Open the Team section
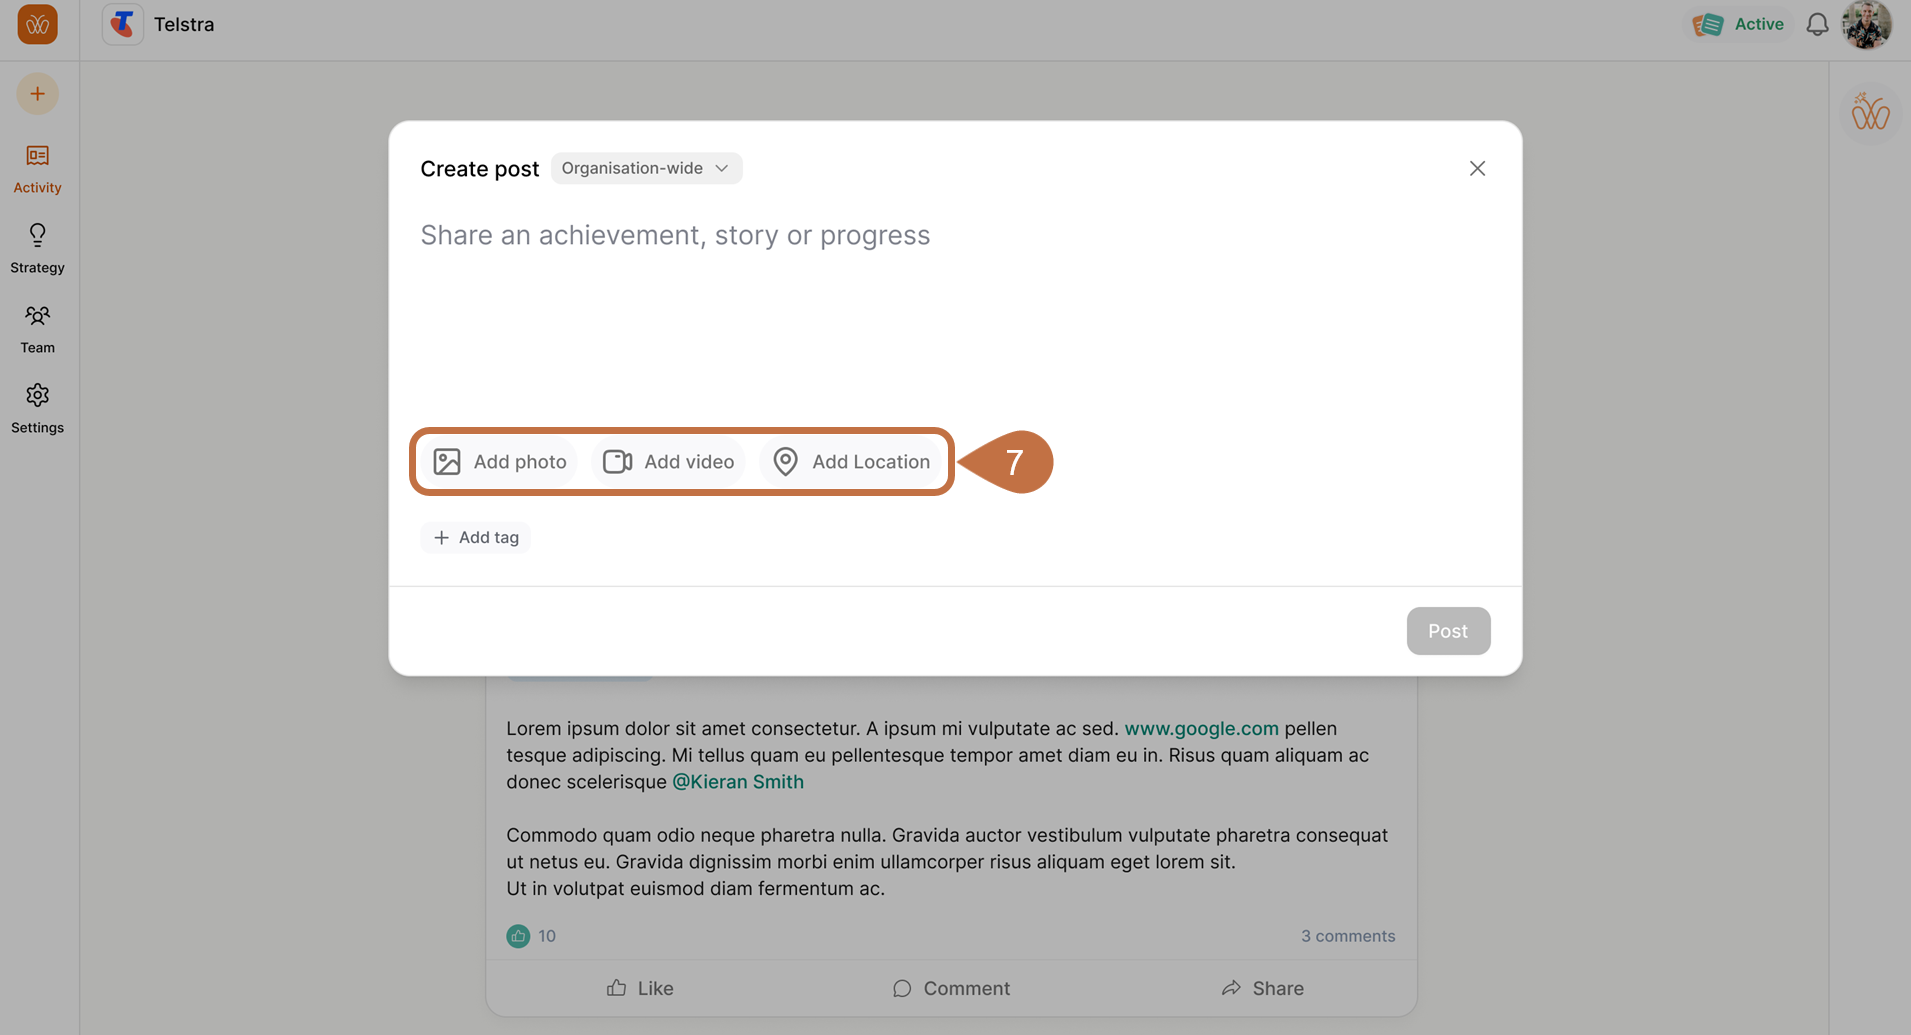Viewport: 1911px width, 1035px height. [37, 328]
